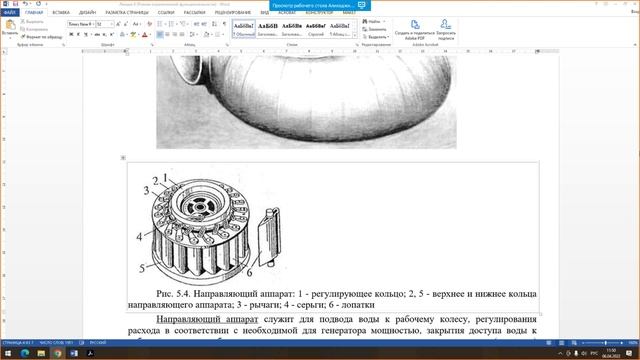The width and height of the screenshot is (640, 360).
Task: Open ФАЙЛ (File) tab
Action: pyautogui.click(x=10, y=13)
